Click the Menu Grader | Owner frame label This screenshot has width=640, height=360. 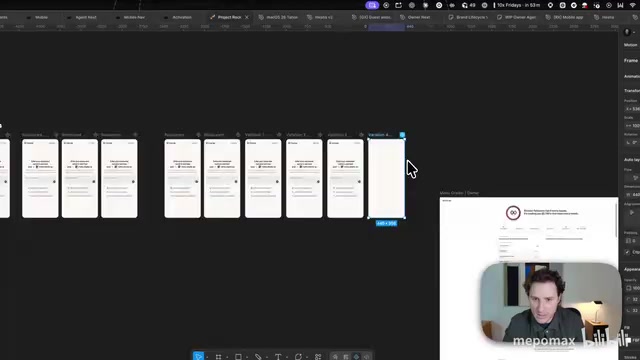pyautogui.click(x=459, y=193)
